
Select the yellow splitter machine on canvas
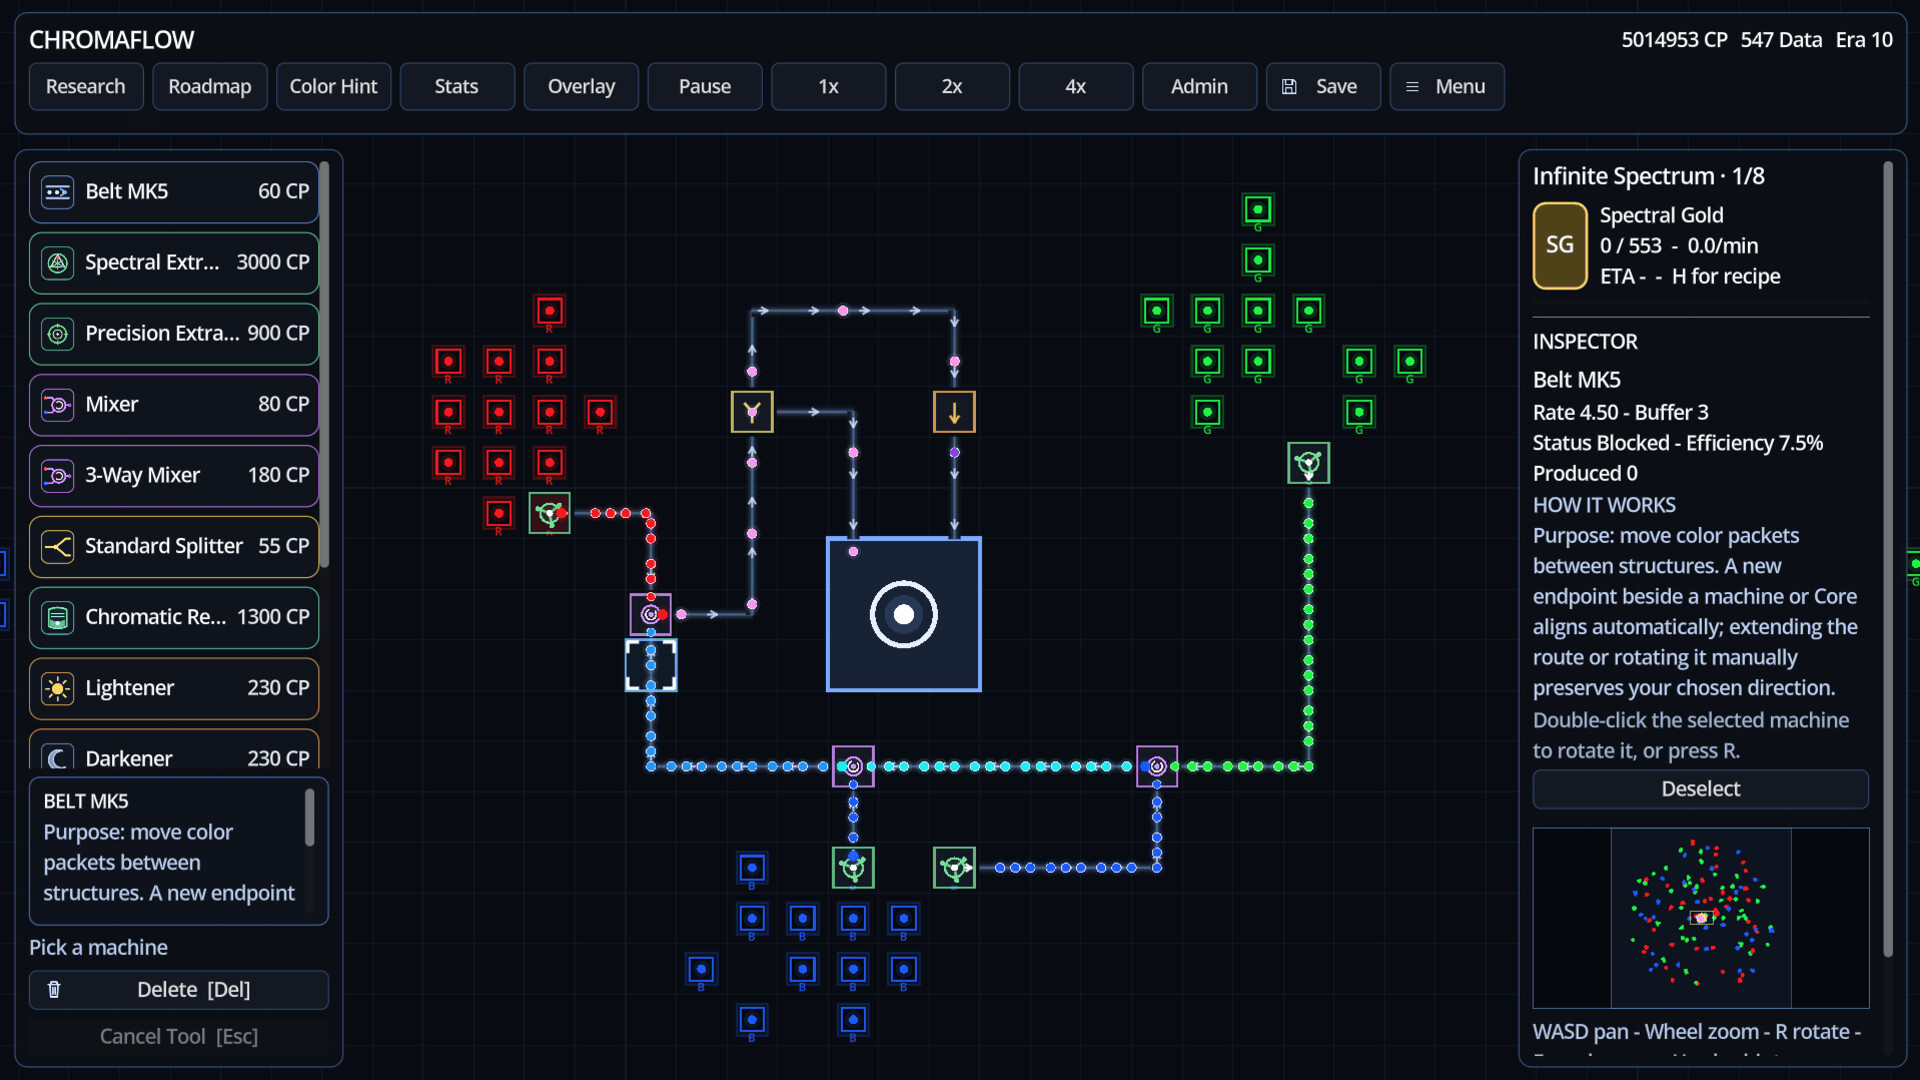point(752,412)
